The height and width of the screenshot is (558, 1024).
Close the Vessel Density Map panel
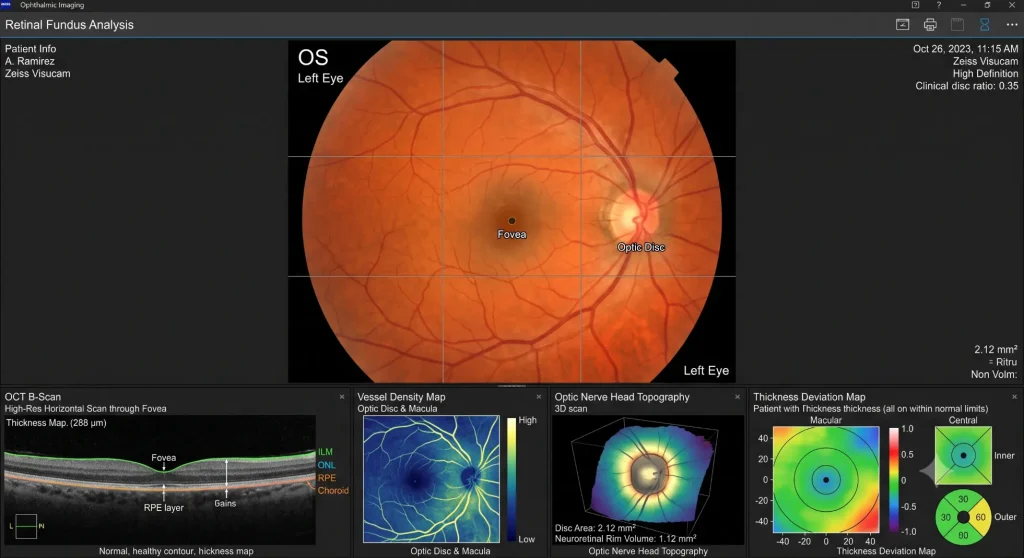tap(539, 397)
